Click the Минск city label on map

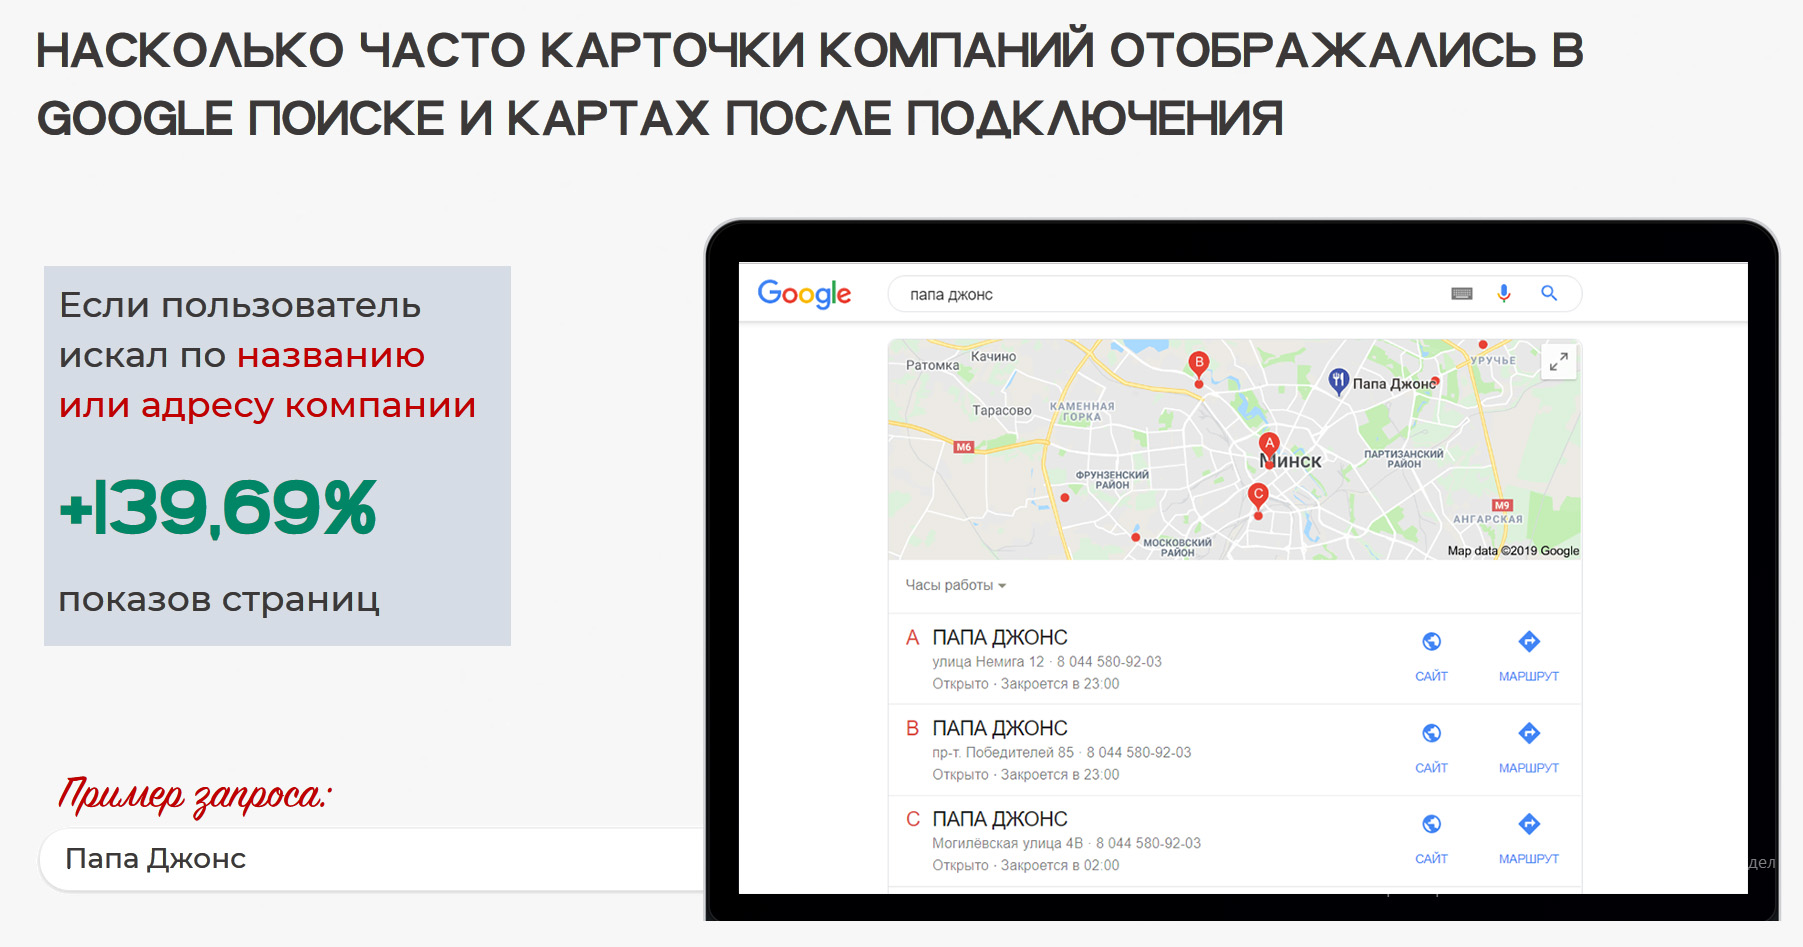(x=1291, y=461)
